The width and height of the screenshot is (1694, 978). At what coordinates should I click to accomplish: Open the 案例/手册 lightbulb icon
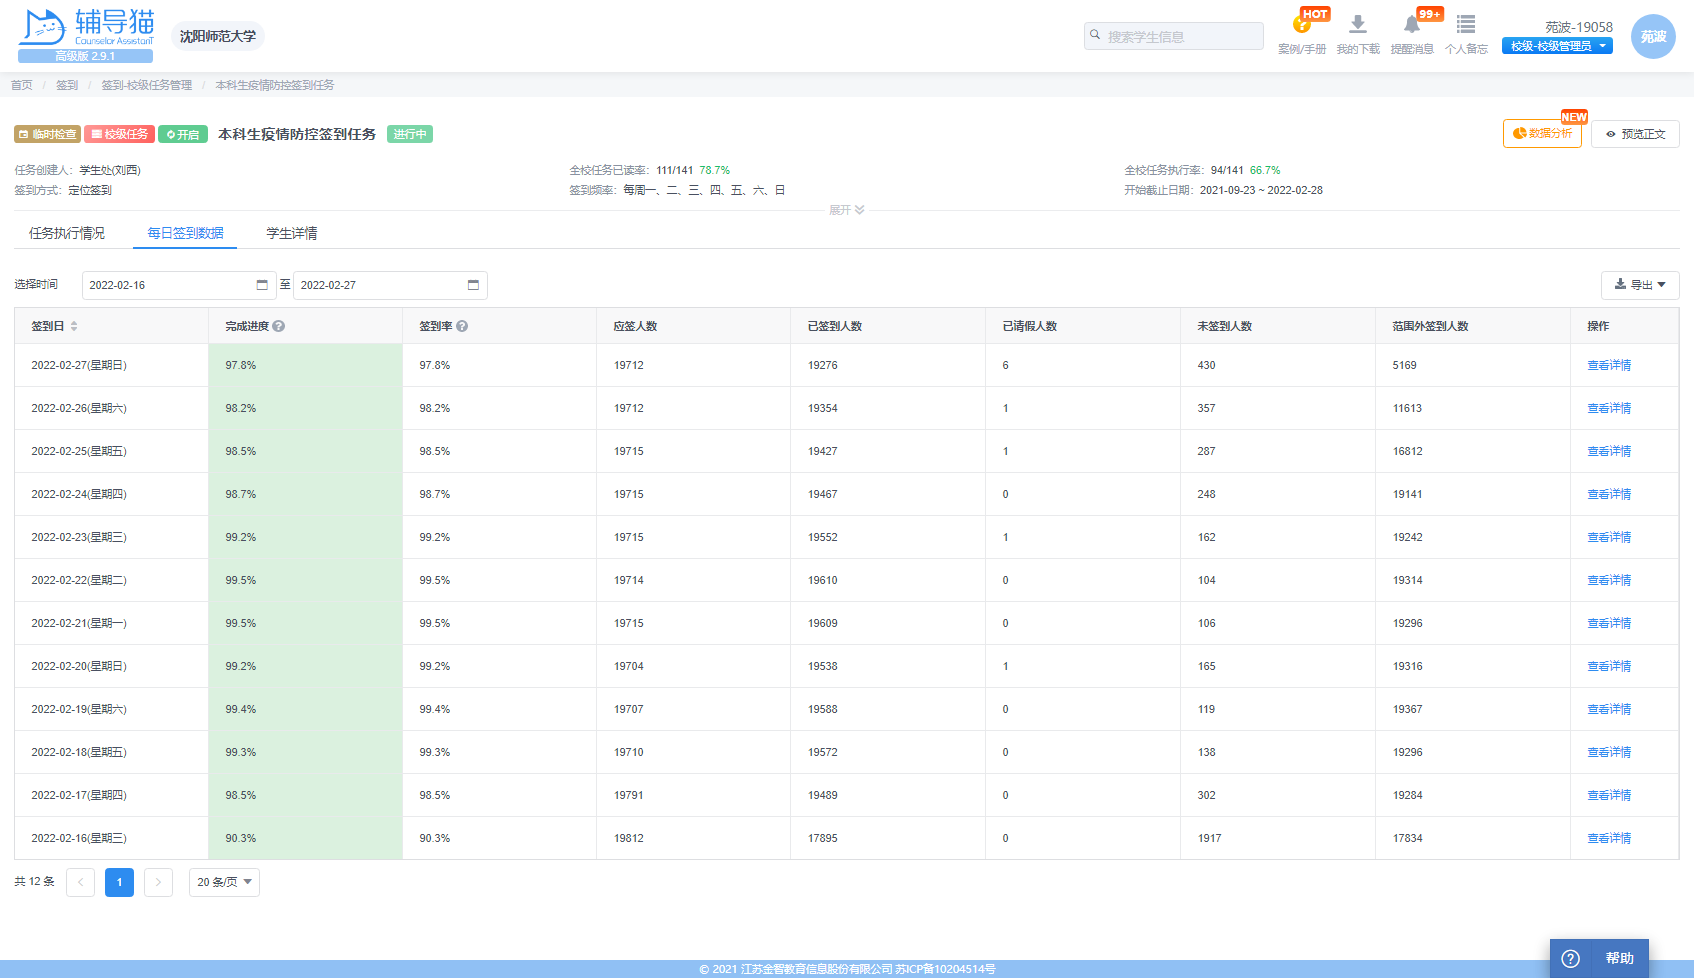(1301, 25)
